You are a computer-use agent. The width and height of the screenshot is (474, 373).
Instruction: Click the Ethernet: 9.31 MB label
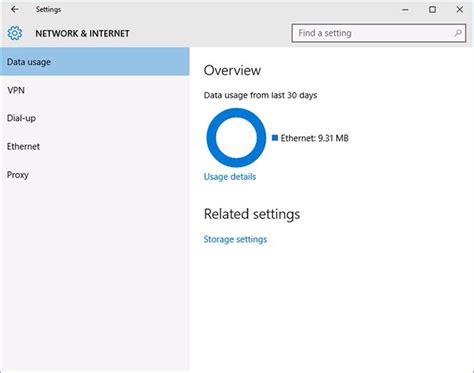pyautogui.click(x=315, y=138)
